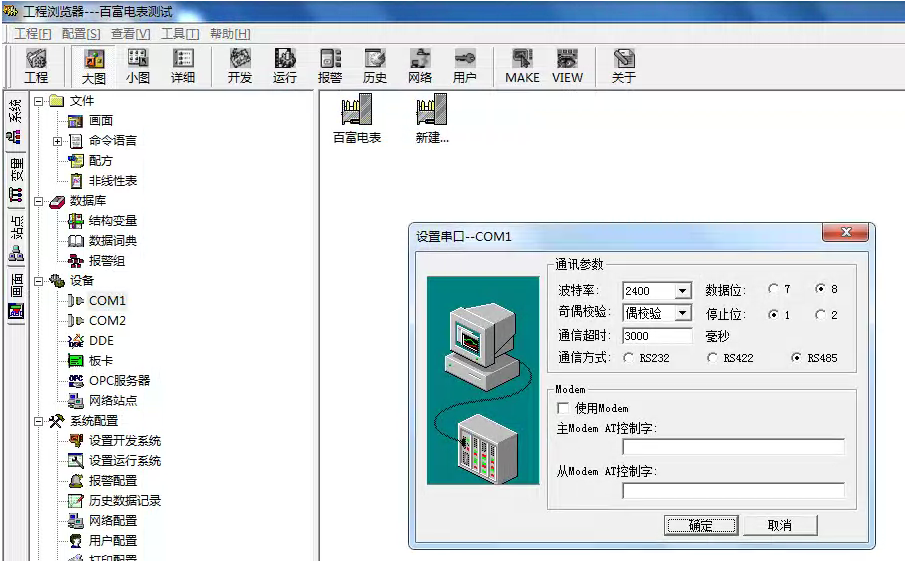The height and width of the screenshot is (561, 905).
Task: Collapse the 设备 tree folder
Action: point(38,281)
